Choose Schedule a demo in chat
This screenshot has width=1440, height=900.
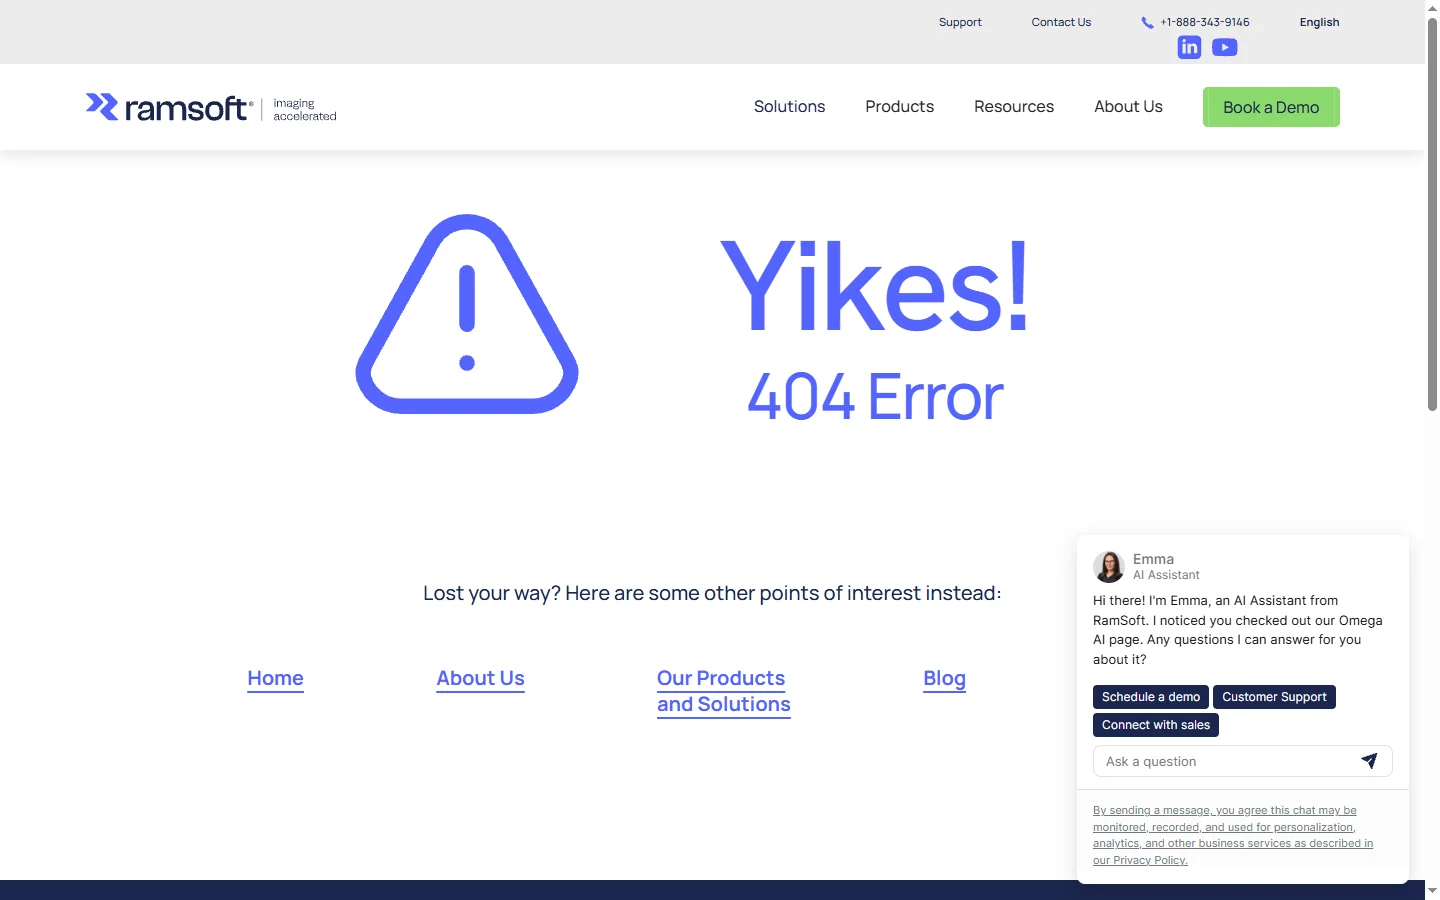1151,697
